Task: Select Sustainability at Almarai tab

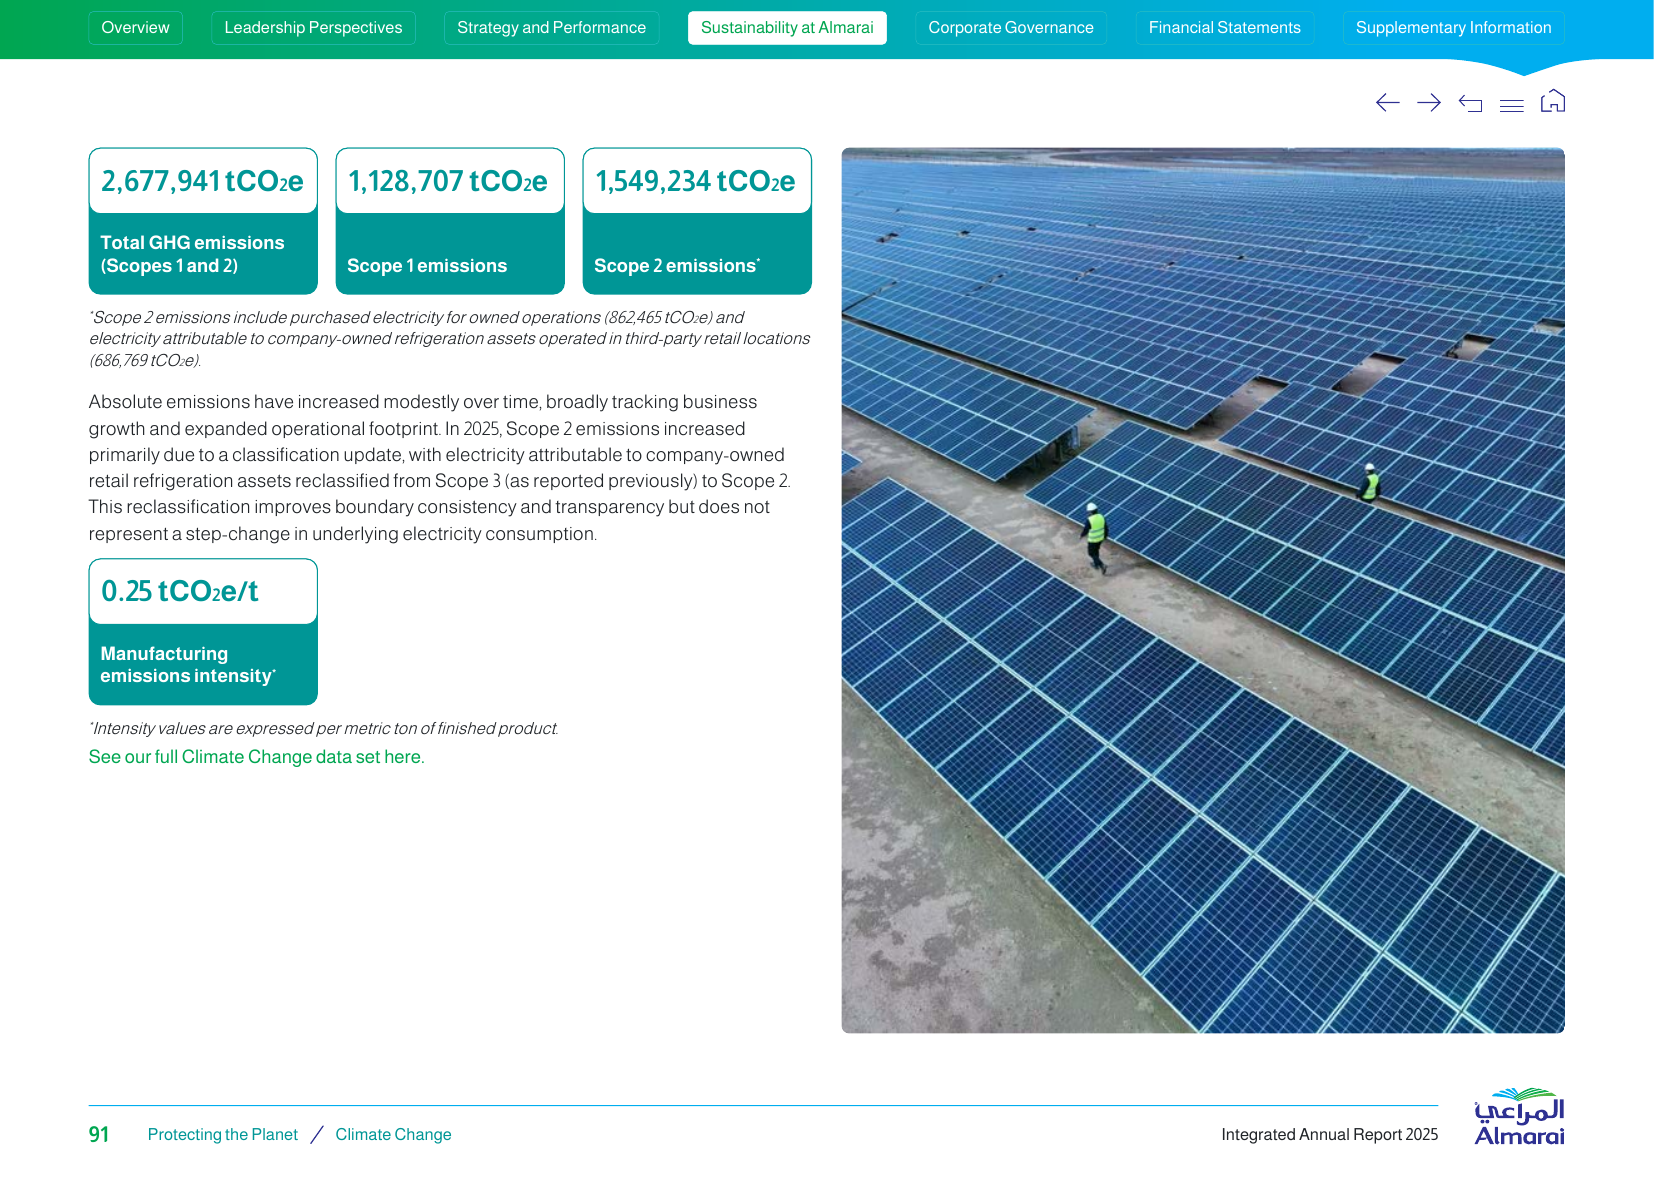Action: (787, 28)
